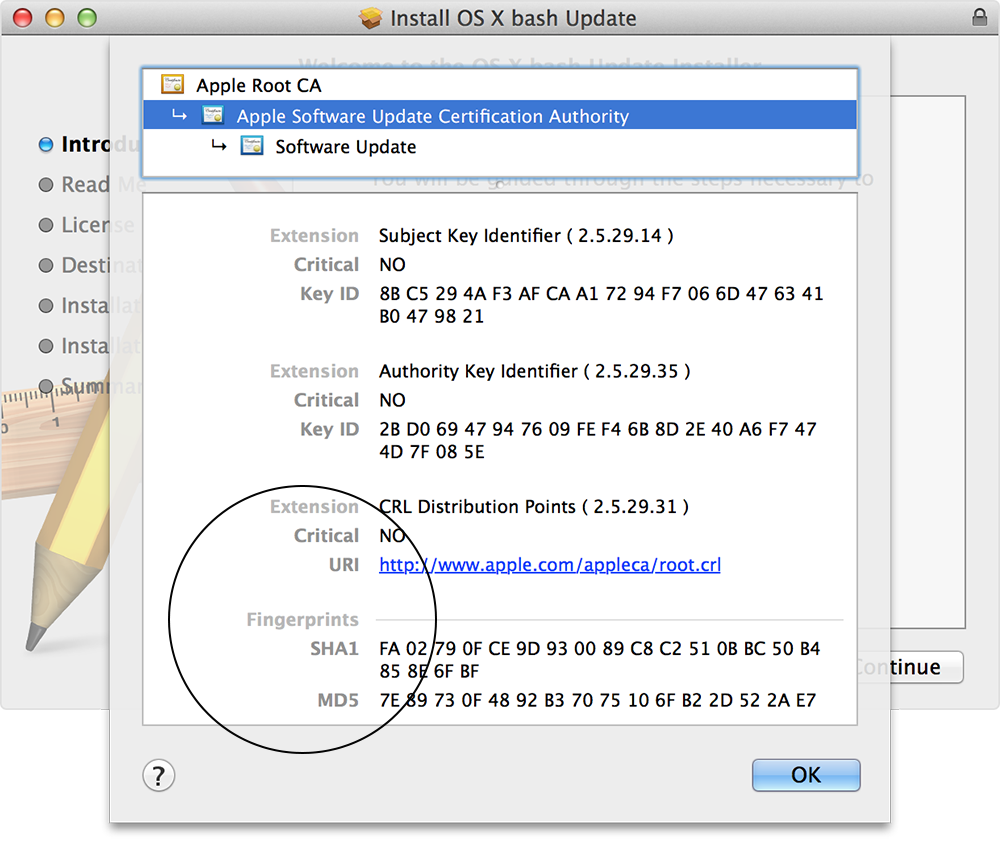Click the Read Me step in installer sidebar
This screenshot has width=1000, height=848.
(93, 185)
